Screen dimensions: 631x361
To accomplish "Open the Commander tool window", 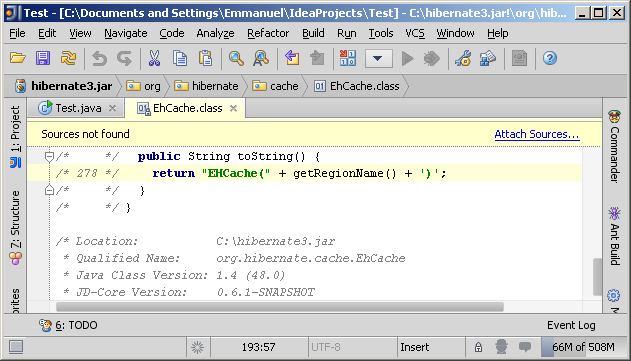I will 615,146.
